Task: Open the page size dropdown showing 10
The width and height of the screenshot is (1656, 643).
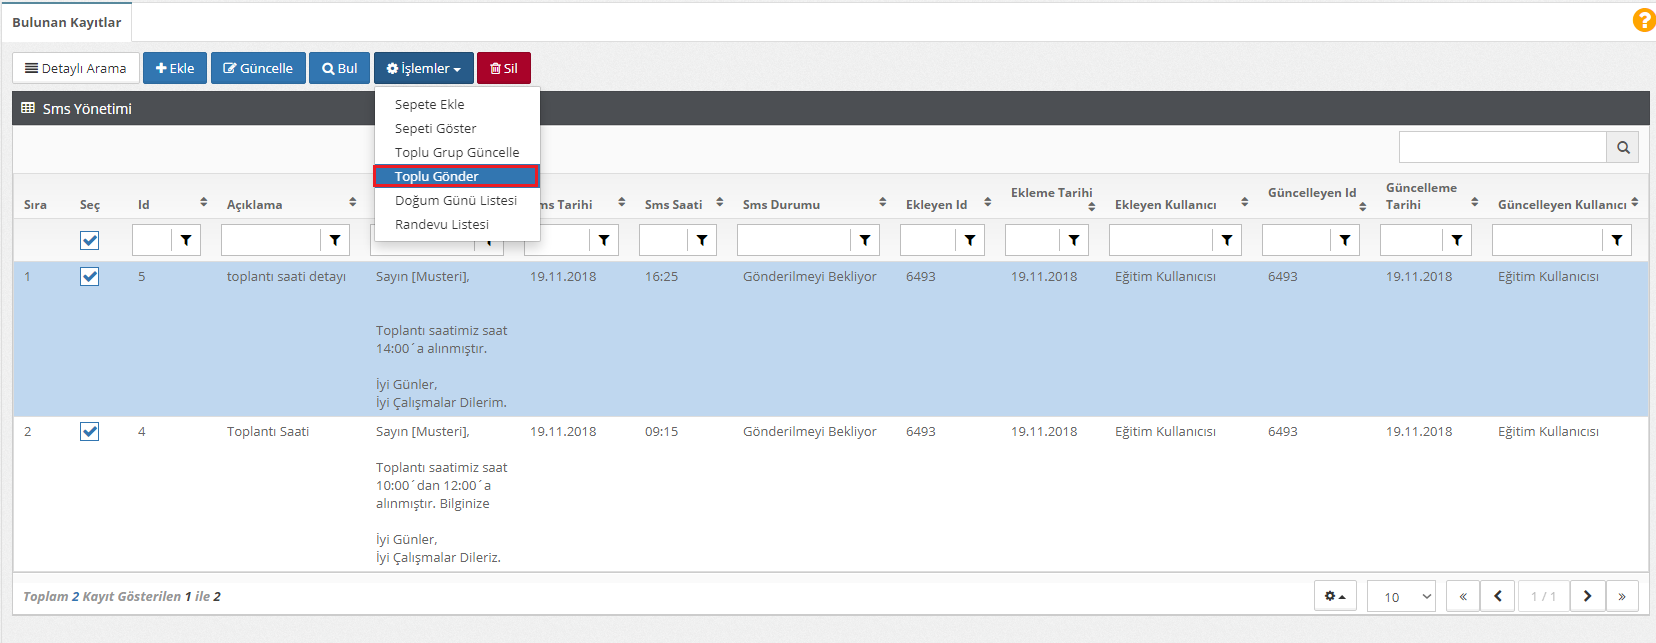Action: coord(1400,596)
